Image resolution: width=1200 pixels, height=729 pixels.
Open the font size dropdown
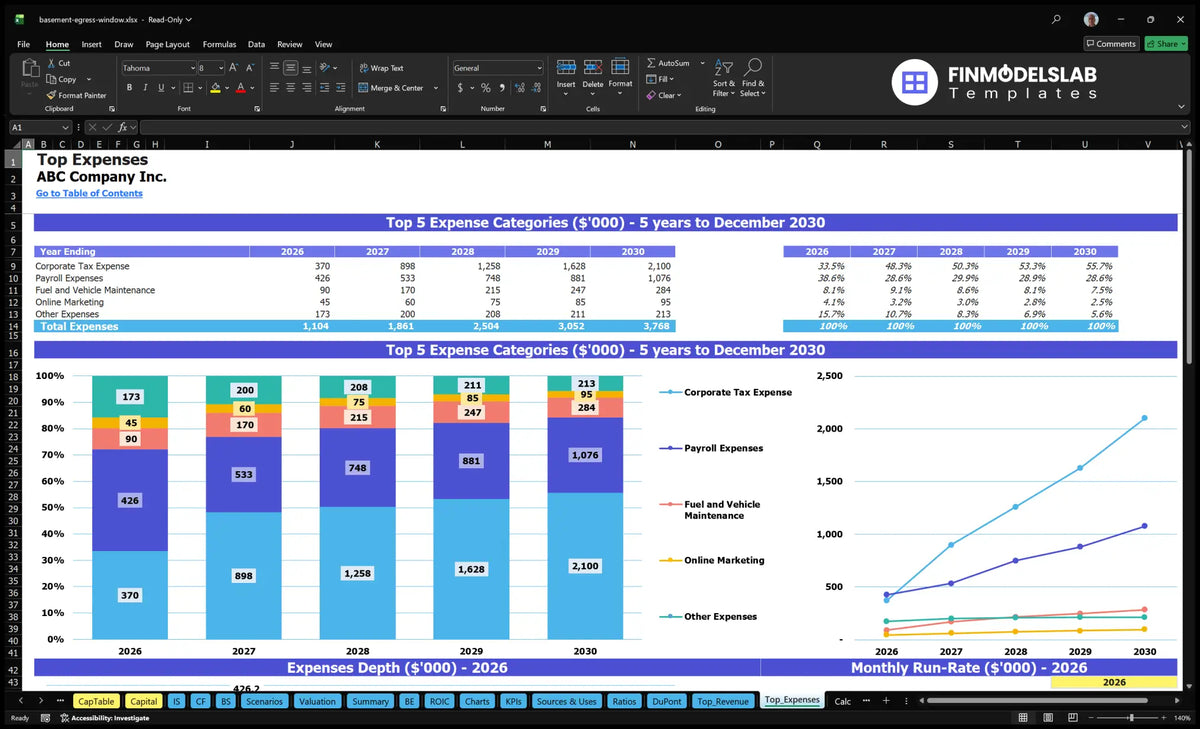pyautogui.click(x=220, y=68)
